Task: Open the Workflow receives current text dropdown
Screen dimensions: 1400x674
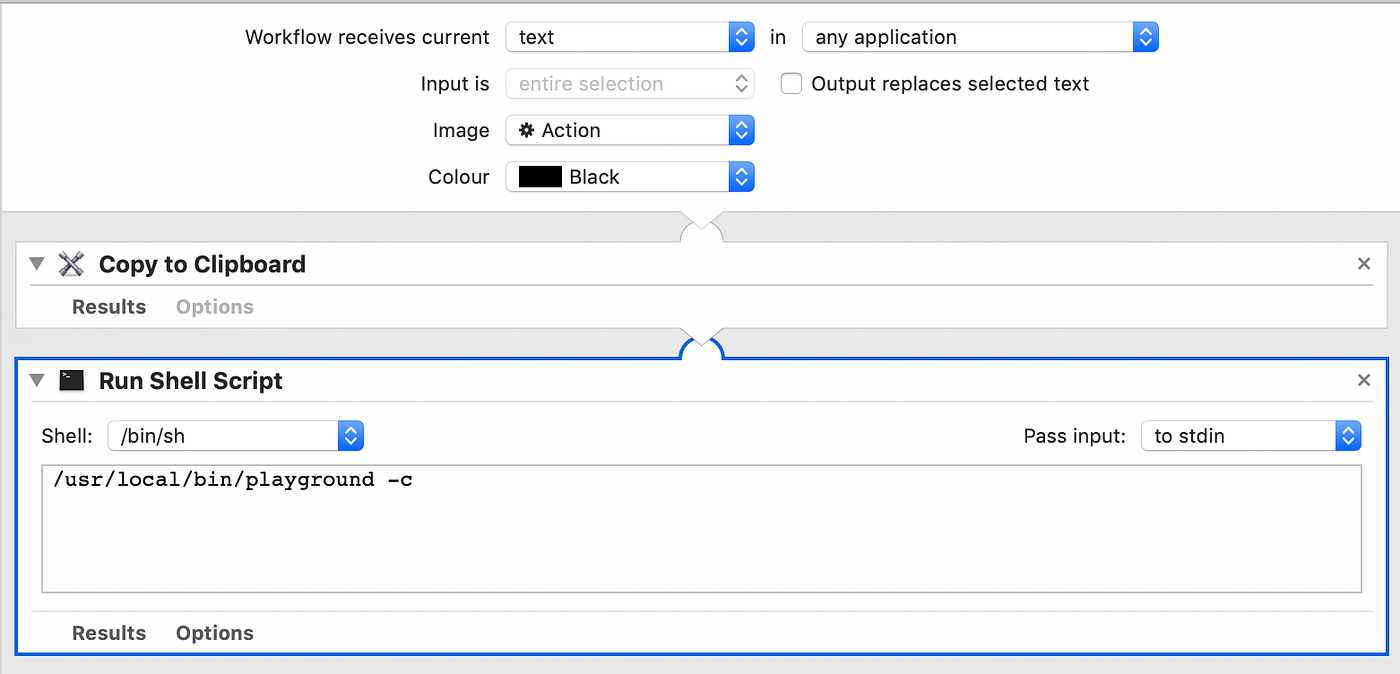Action: [x=630, y=38]
